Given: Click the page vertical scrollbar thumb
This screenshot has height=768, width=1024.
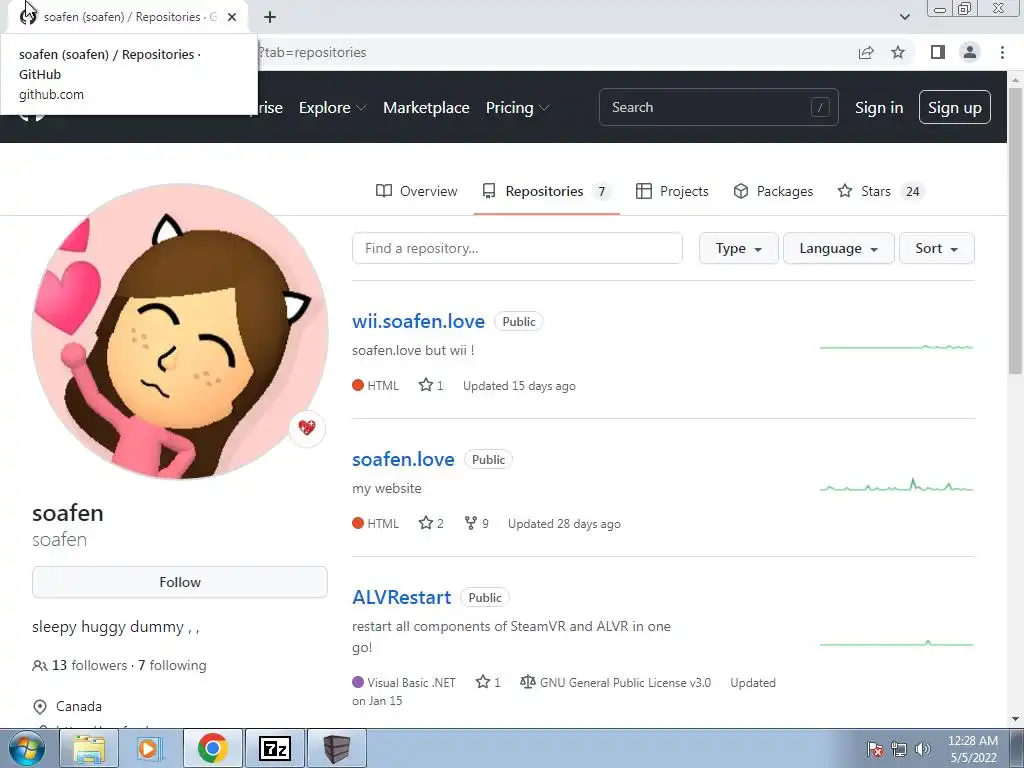Looking at the screenshot, I should tap(1015, 230).
